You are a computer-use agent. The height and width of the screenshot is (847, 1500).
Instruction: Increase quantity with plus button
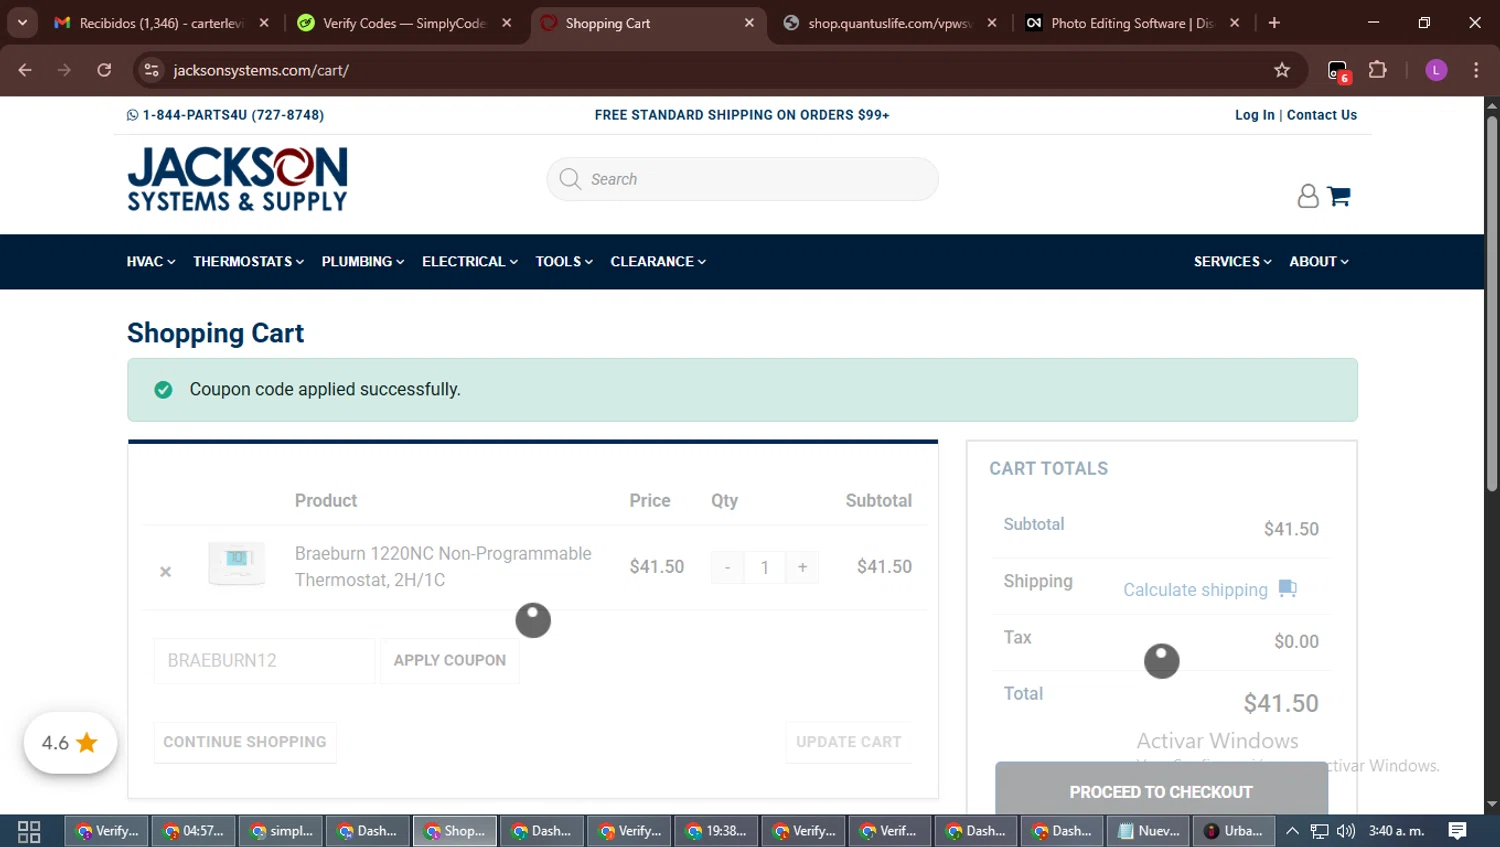point(802,567)
